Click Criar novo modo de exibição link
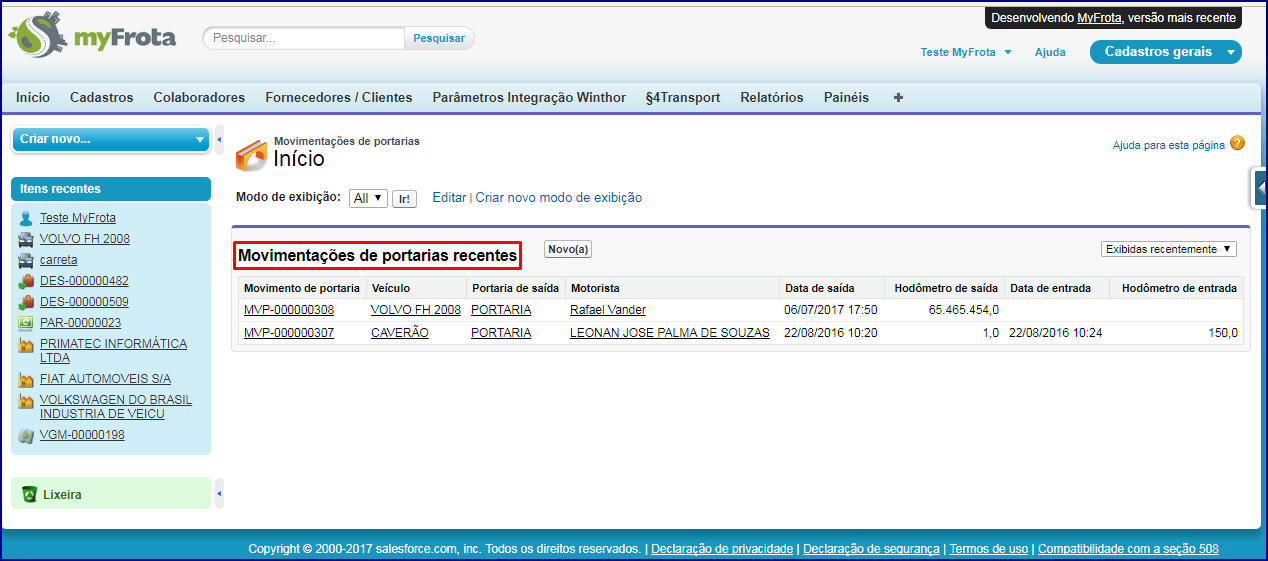 click(x=559, y=198)
